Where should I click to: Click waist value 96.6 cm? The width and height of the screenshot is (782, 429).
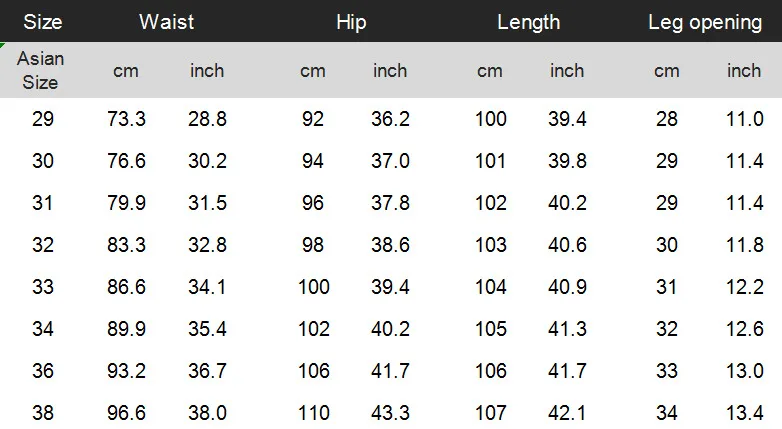(x=126, y=413)
